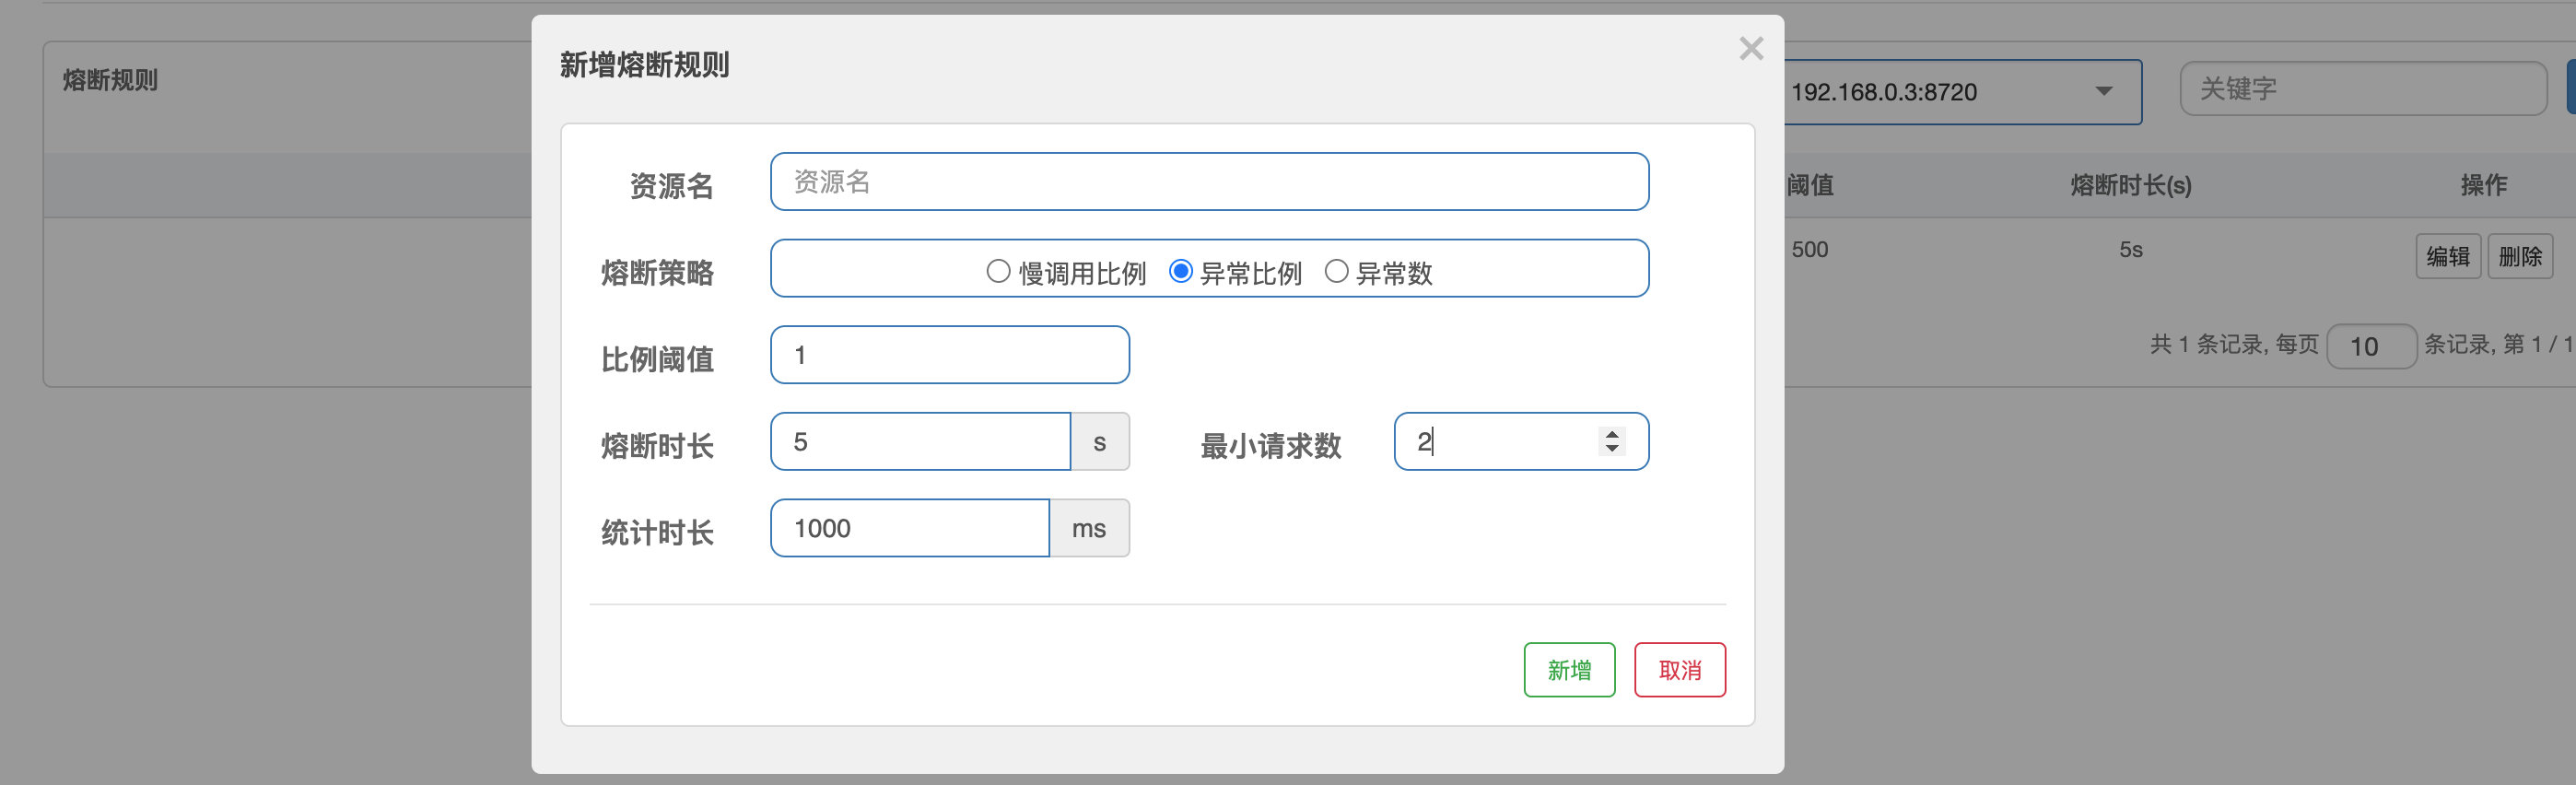Click the 熔断时长(s) column header

(x=2130, y=185)
